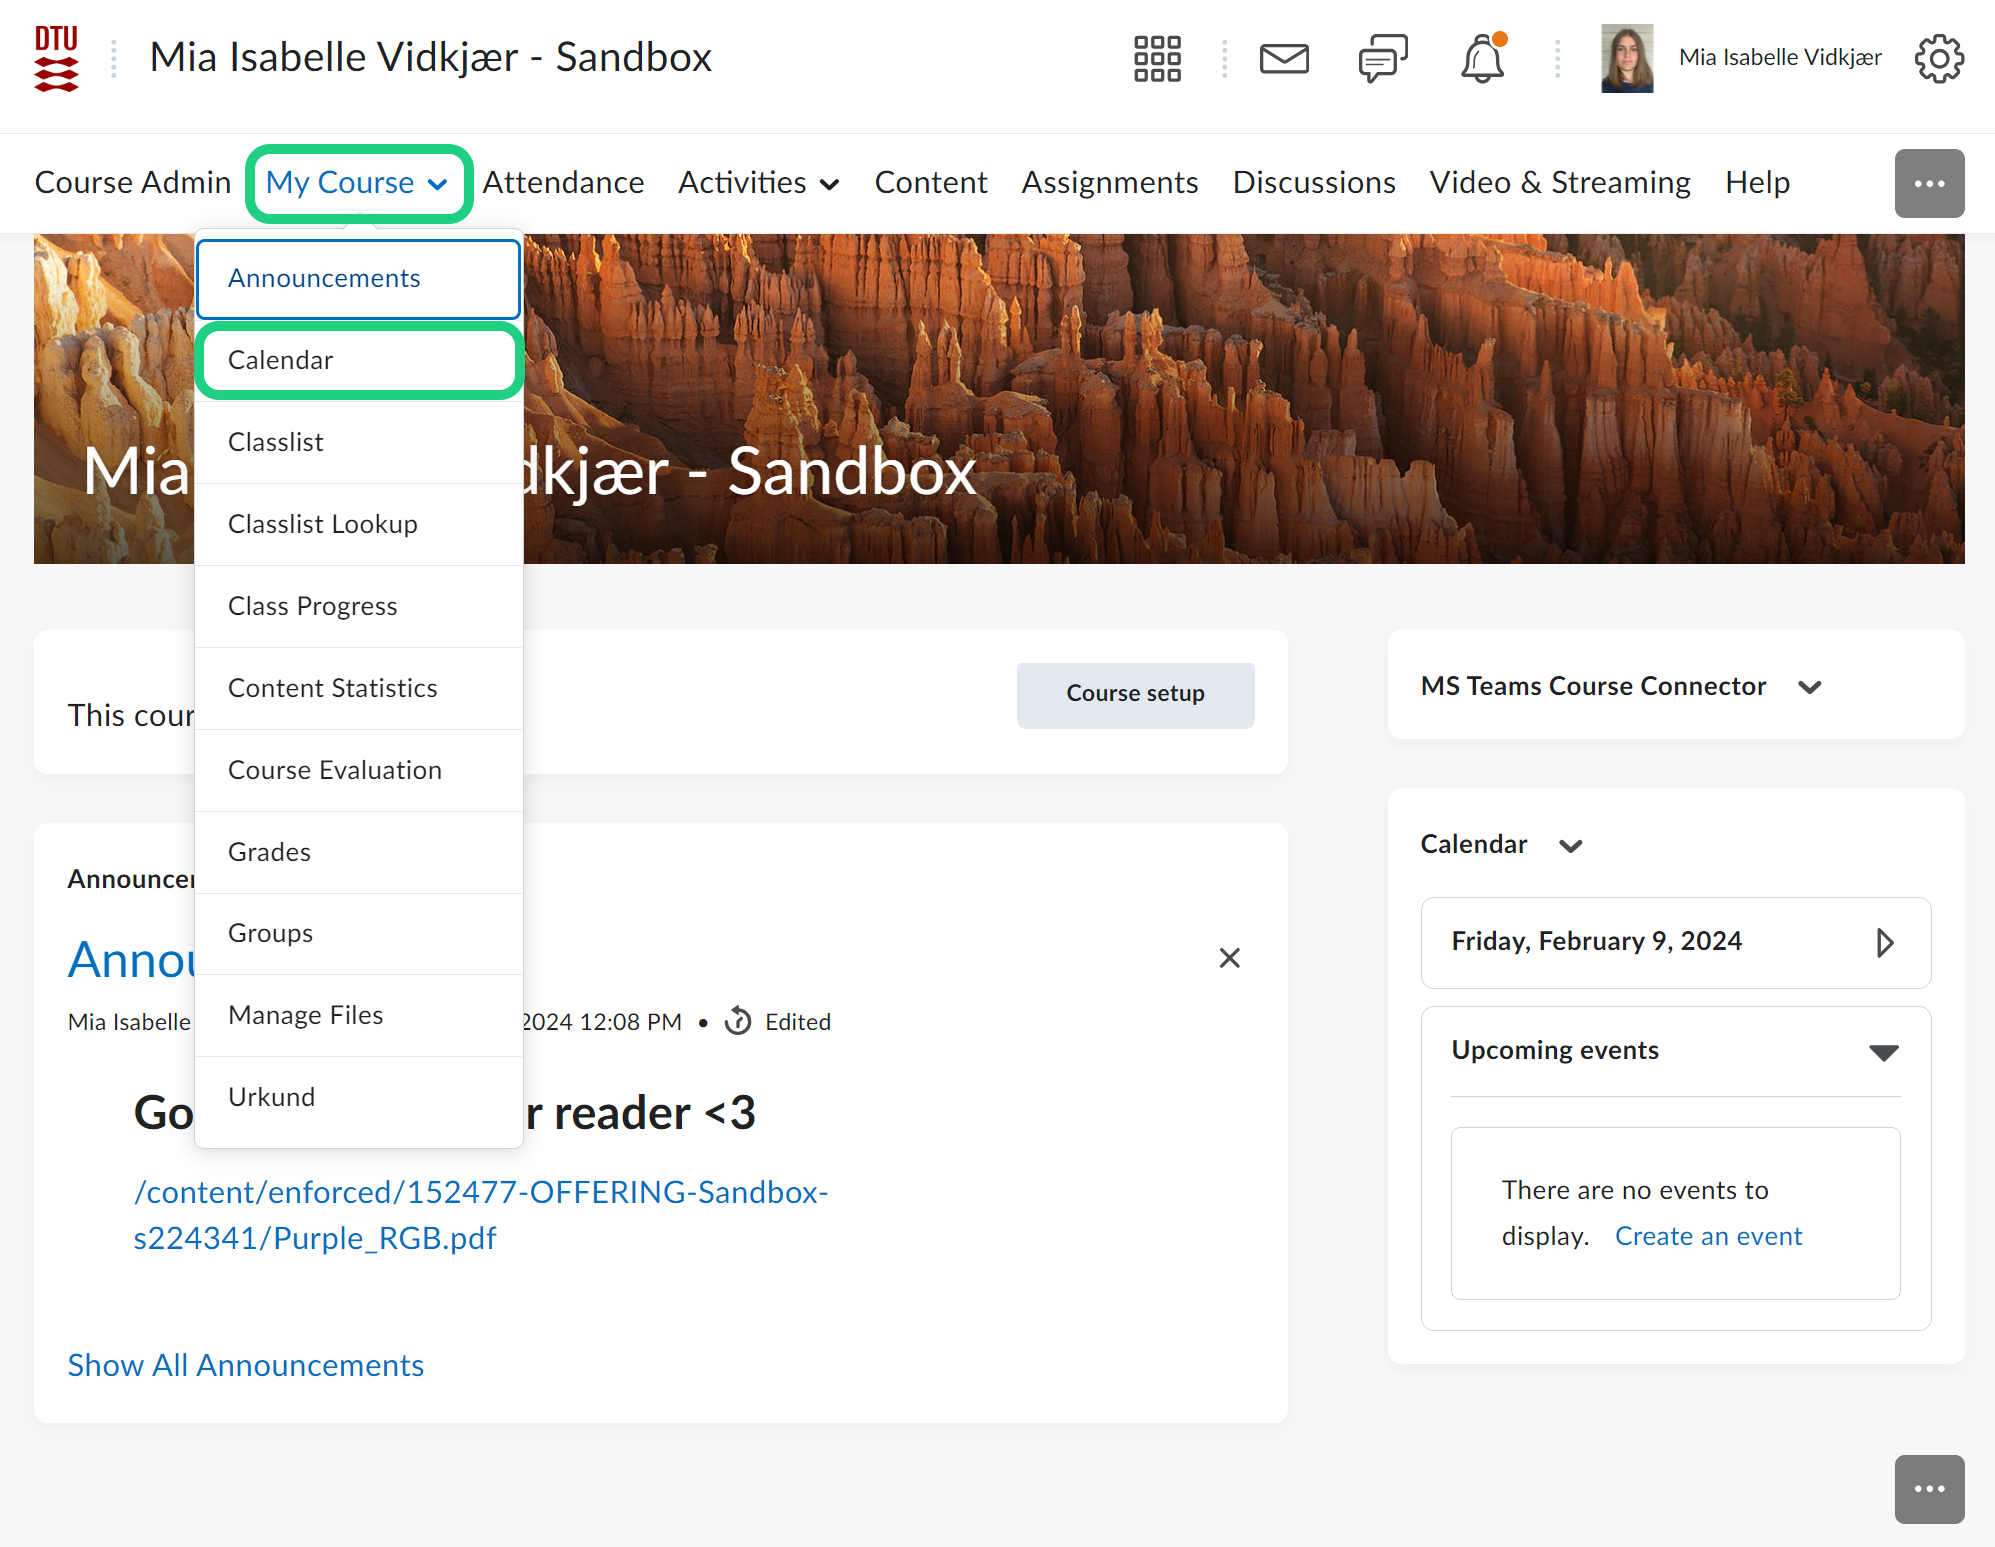The height and width of the screenshot is (1547, 1995).
Task: Click the Course setup button
Action: [1135, 694]
